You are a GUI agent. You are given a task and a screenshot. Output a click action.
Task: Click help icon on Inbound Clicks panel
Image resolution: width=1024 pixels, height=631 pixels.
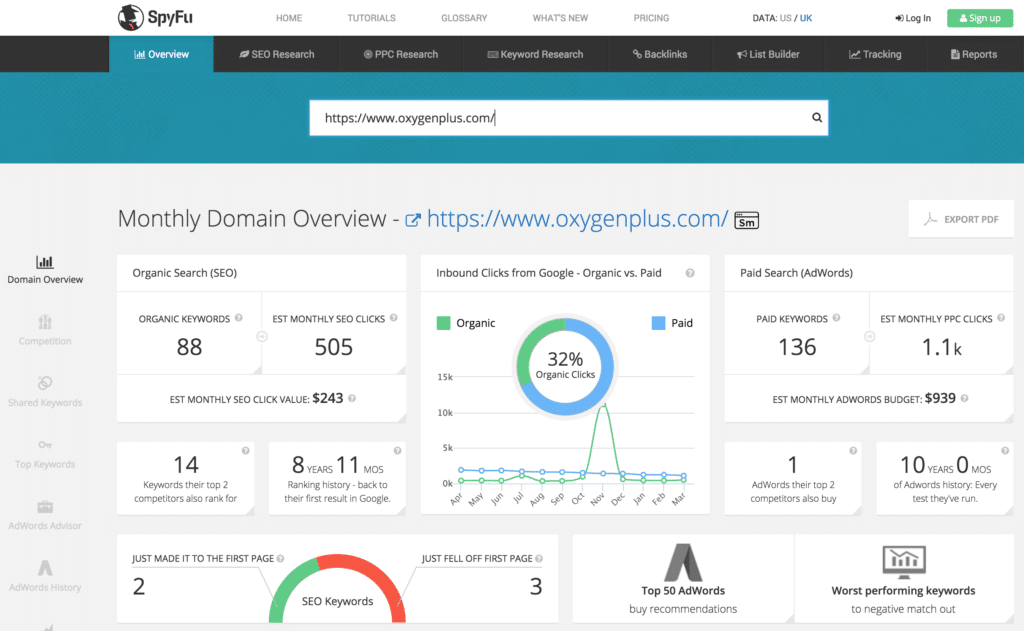point(690,273)
